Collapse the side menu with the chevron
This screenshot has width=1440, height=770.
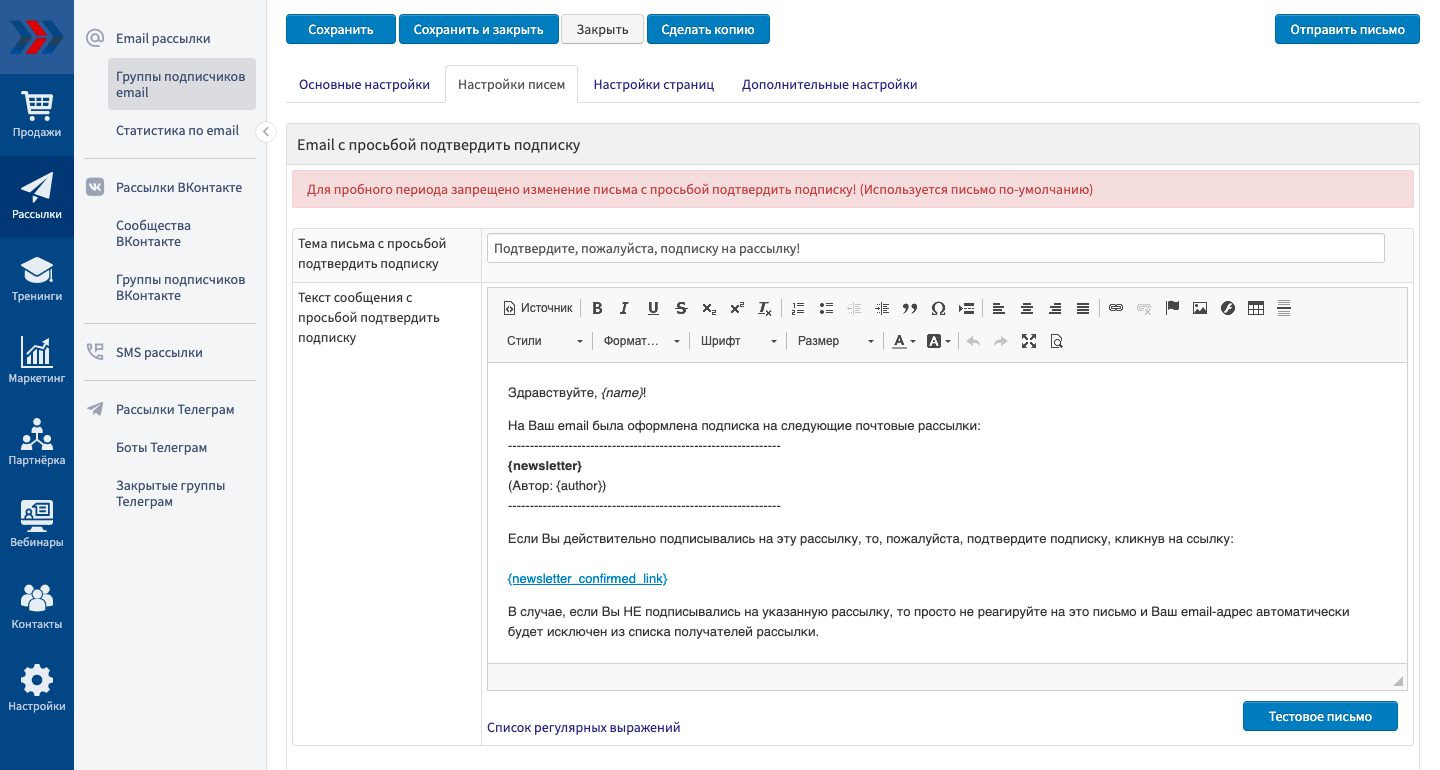tap(265, 132)
